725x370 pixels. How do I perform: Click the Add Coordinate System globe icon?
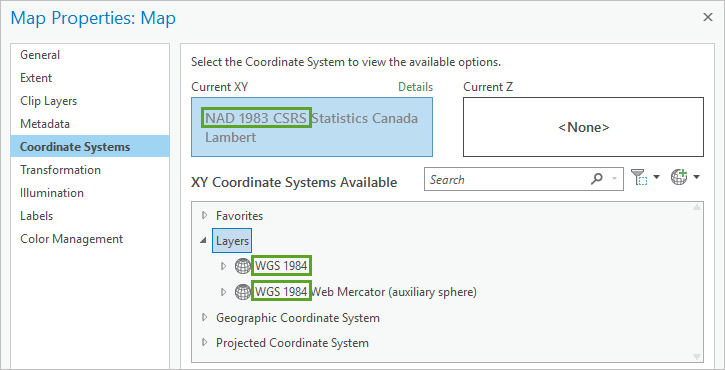[x=679, y=177]
